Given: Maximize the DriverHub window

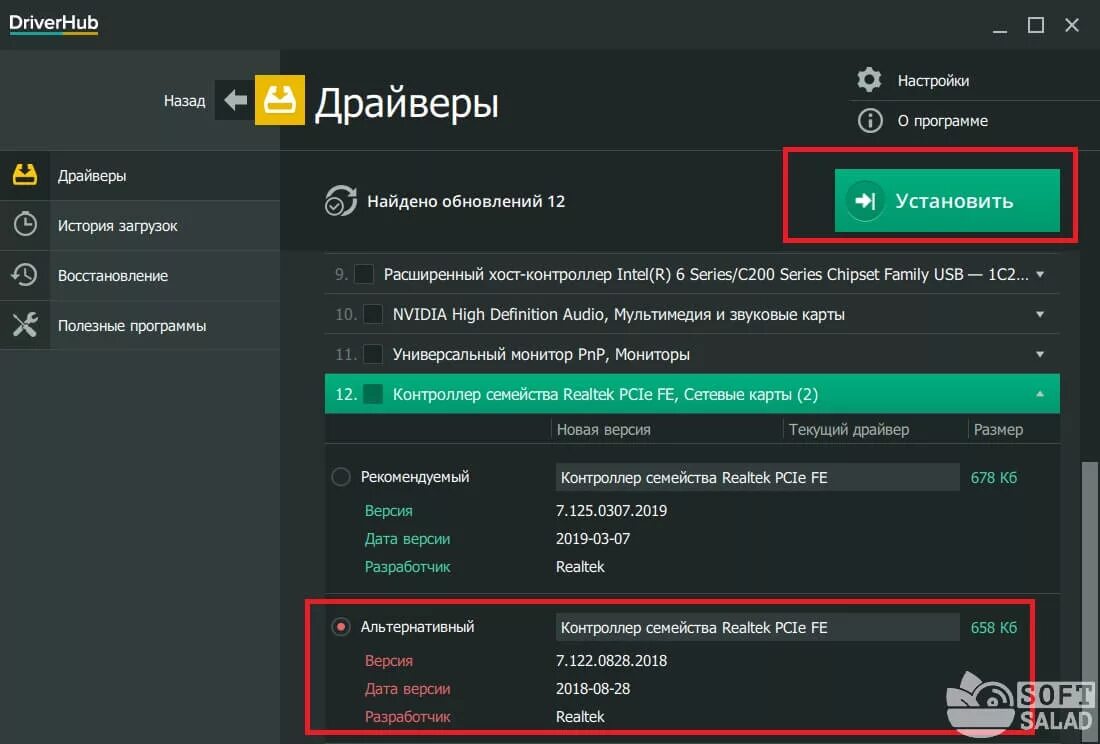Looking at the screenshot, I should tap(1035, 25).
